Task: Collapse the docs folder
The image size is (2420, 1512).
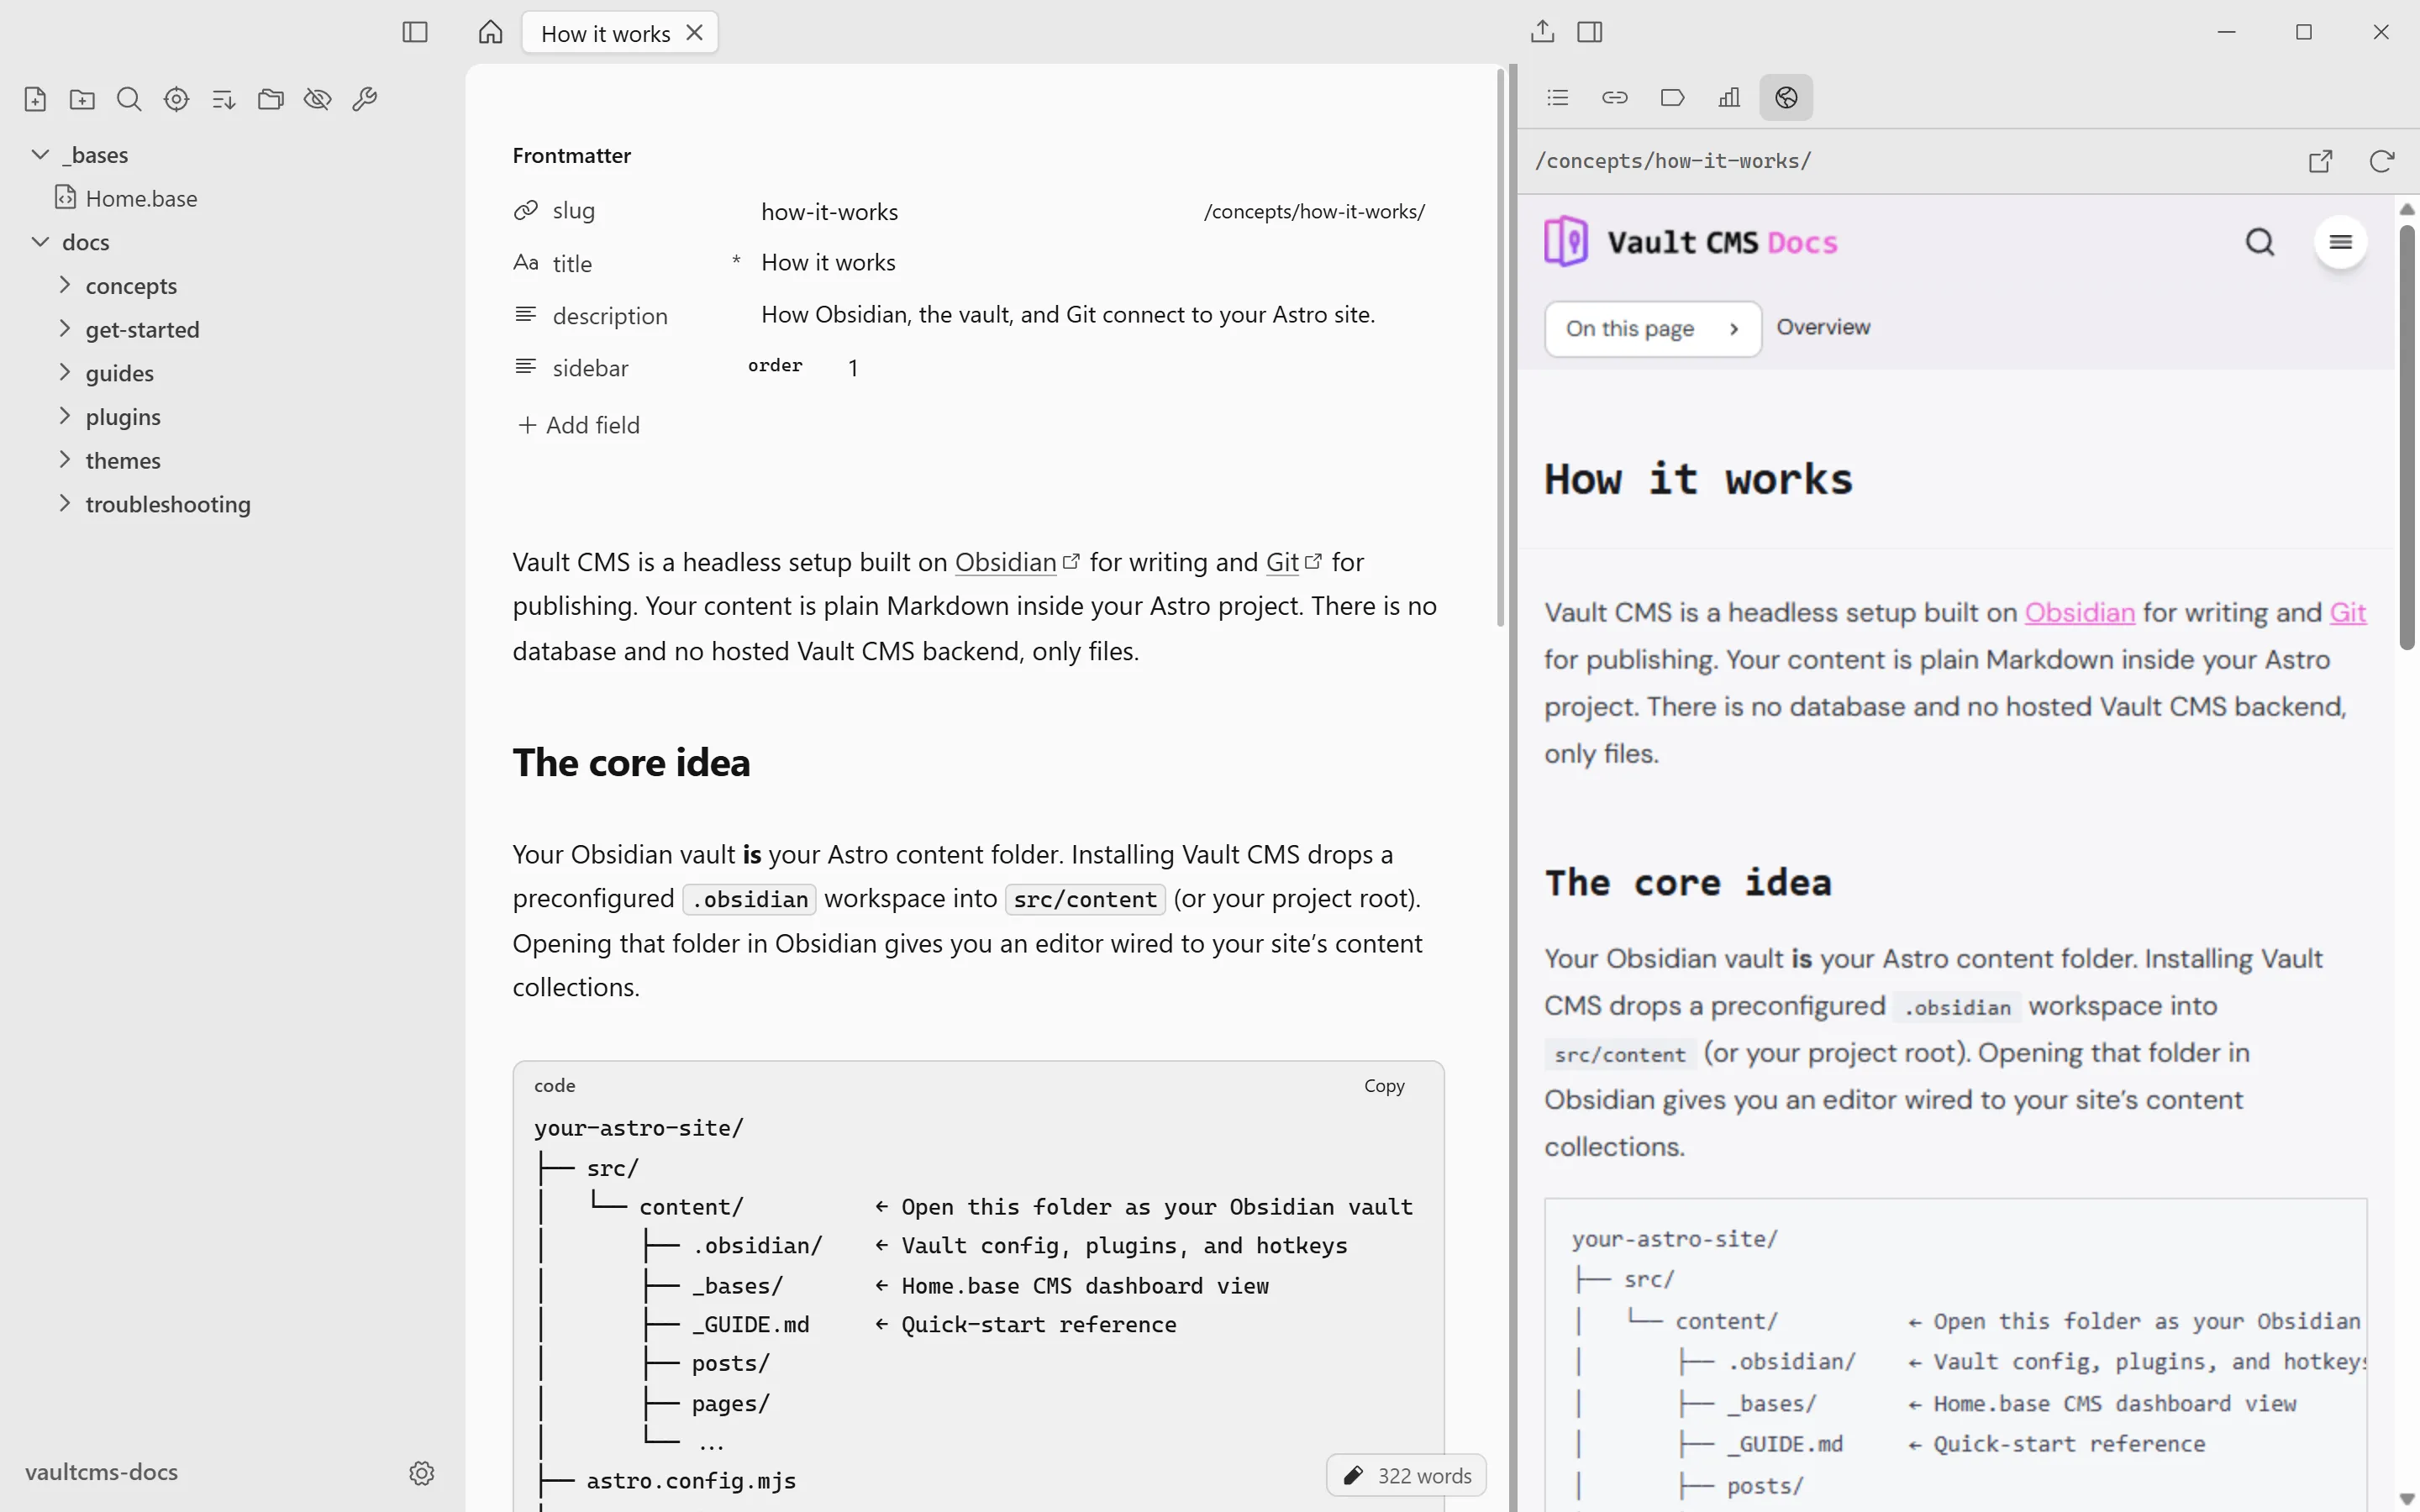Action: pos(41,241)
